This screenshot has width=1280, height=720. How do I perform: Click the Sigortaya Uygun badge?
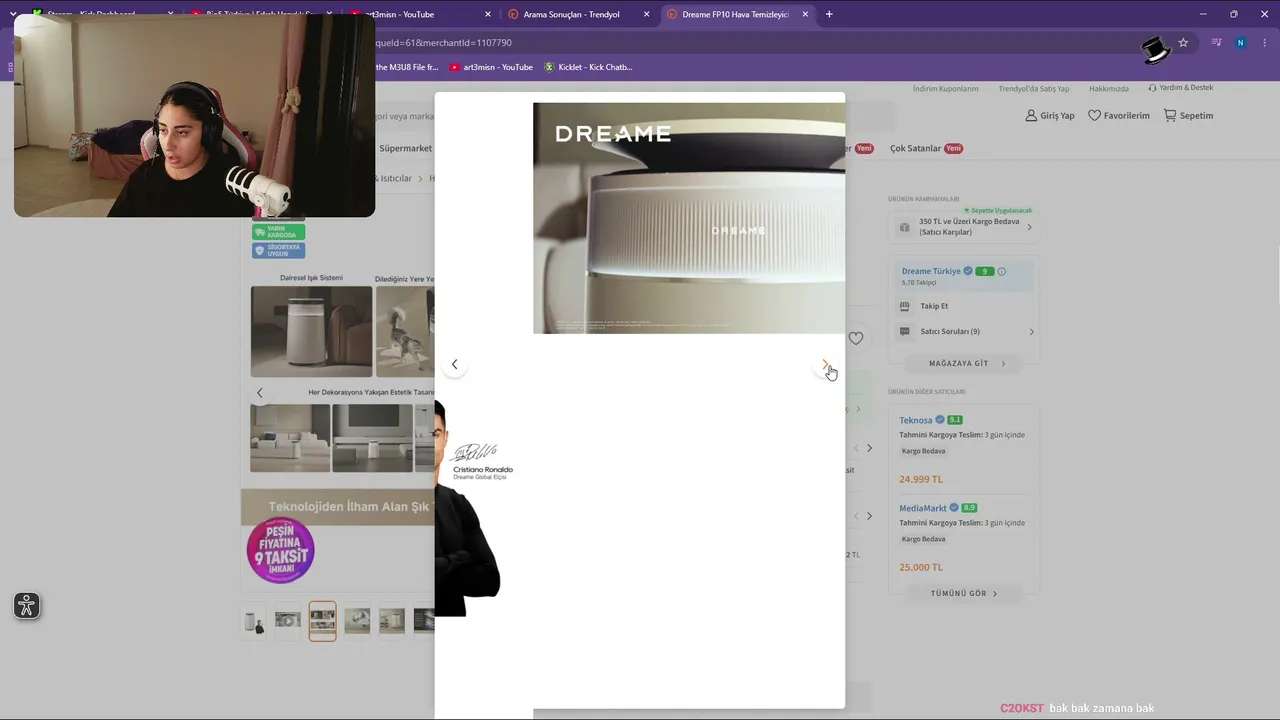click(279, 250)
